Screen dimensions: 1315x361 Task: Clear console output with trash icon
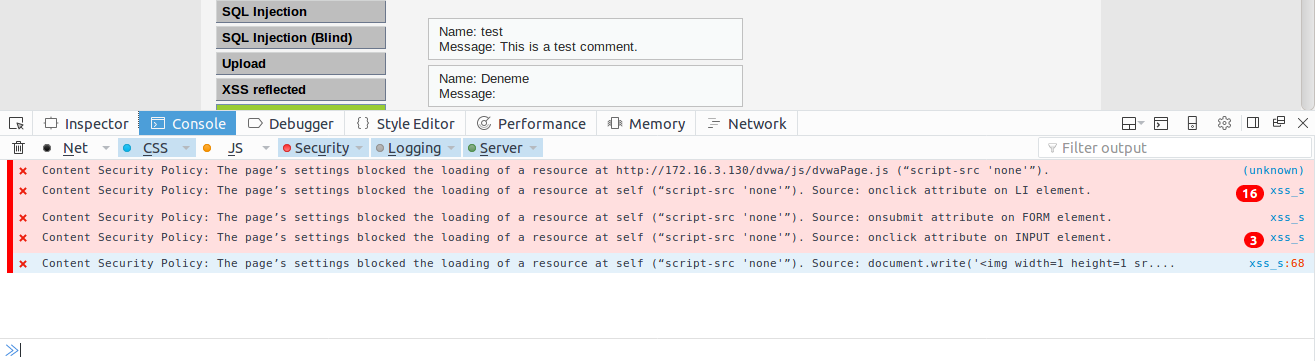coord(17,148)
